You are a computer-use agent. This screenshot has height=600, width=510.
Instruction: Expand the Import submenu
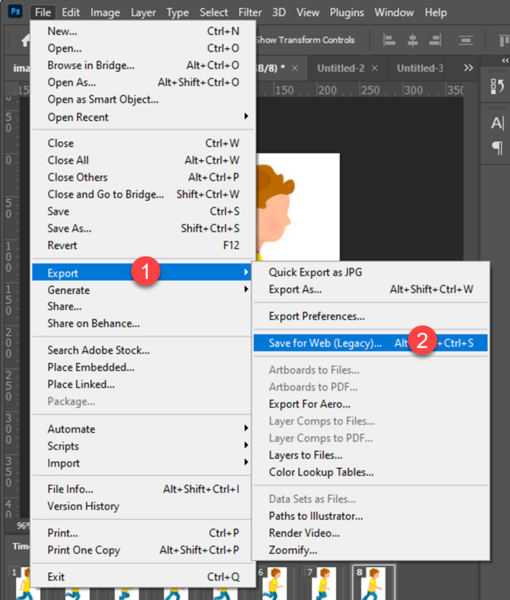[x=142, y=463]
